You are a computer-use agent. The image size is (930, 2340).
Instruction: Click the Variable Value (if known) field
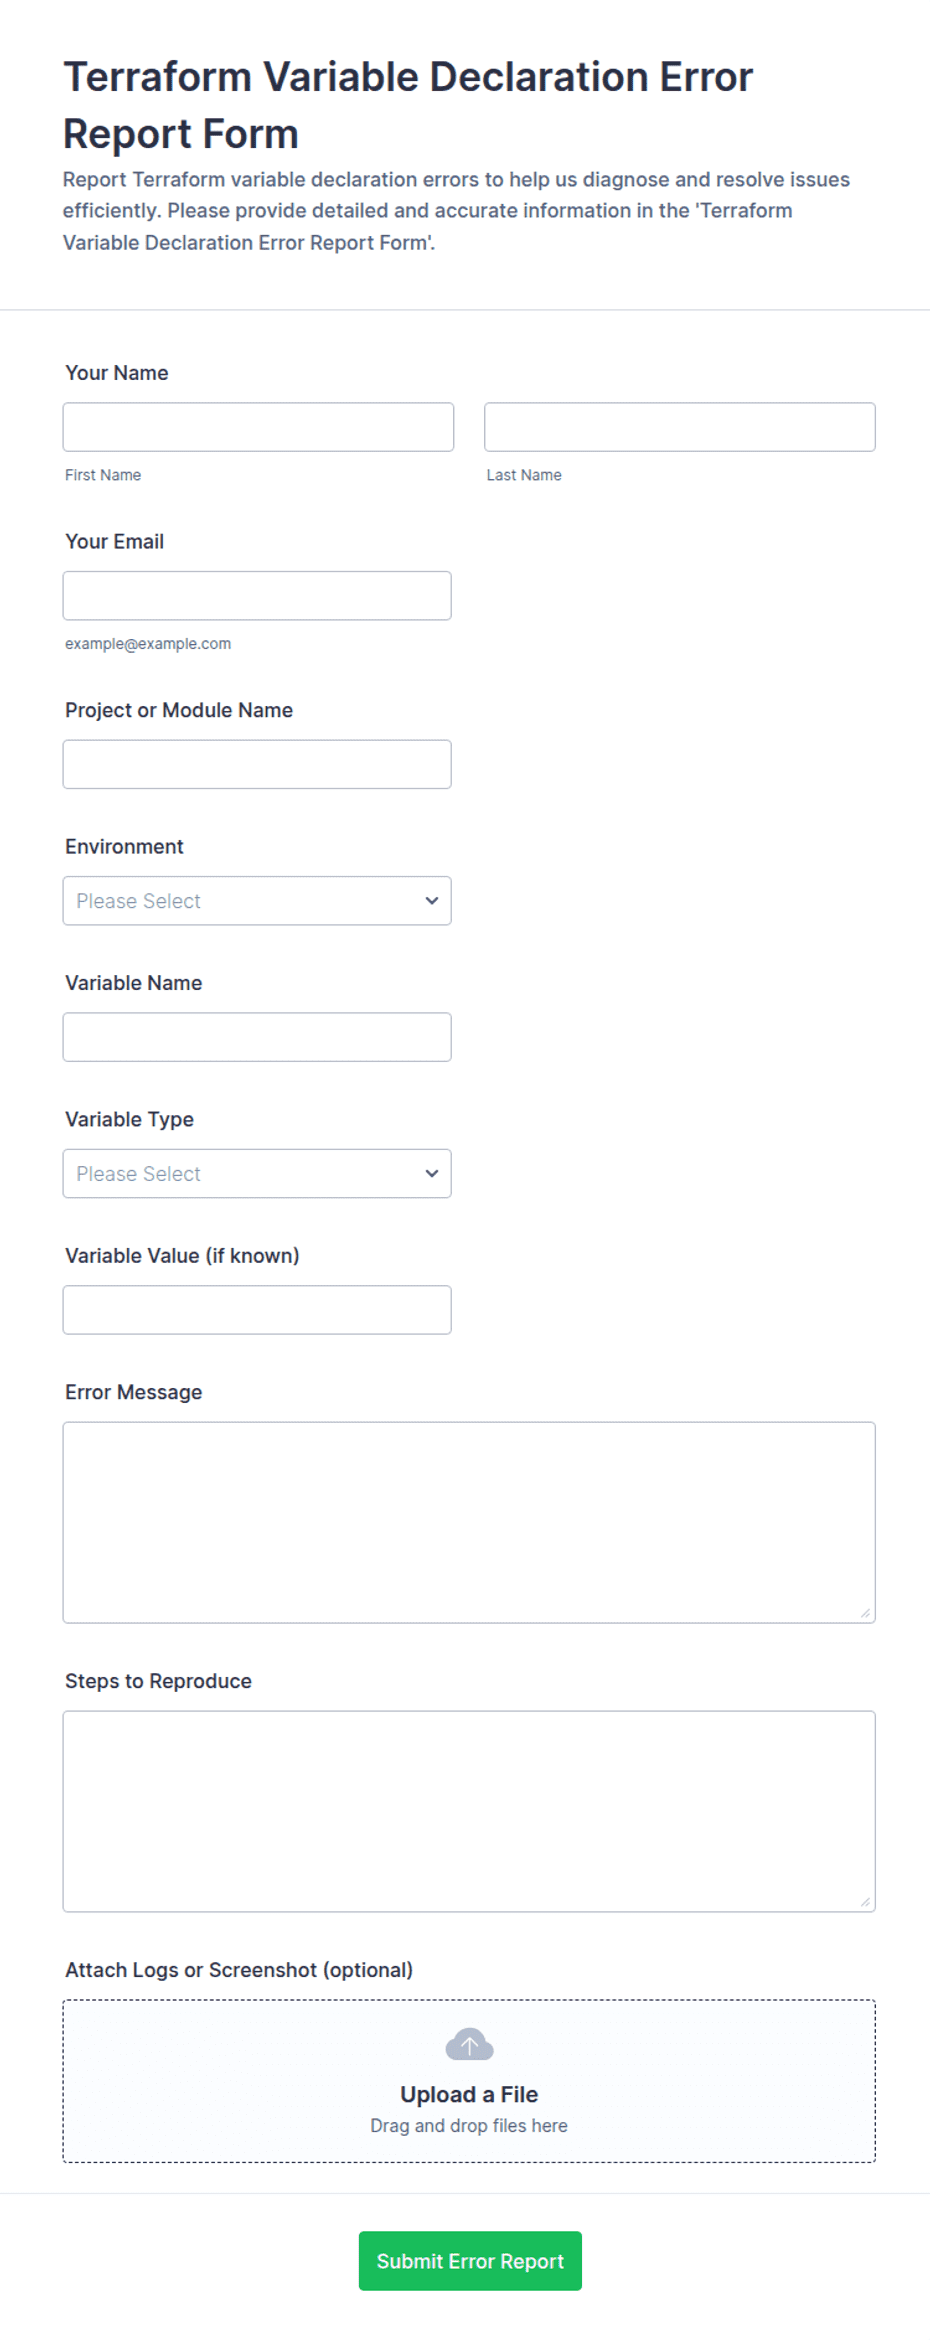click(257, 1310)
